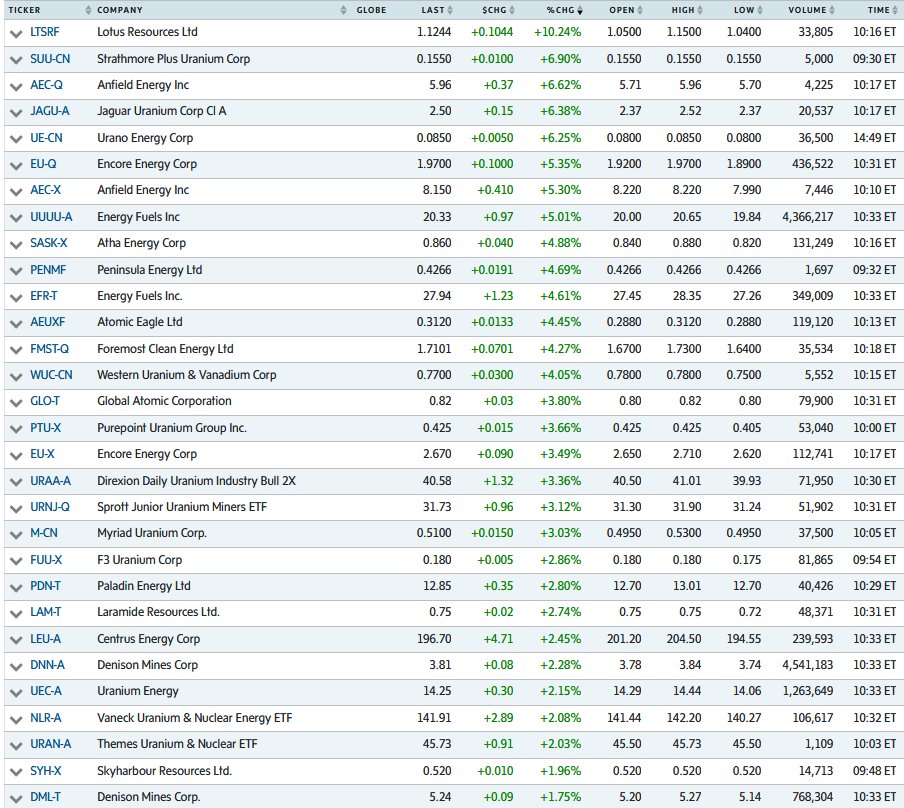
Task: Sort by High column header
Action: (687, 10)
